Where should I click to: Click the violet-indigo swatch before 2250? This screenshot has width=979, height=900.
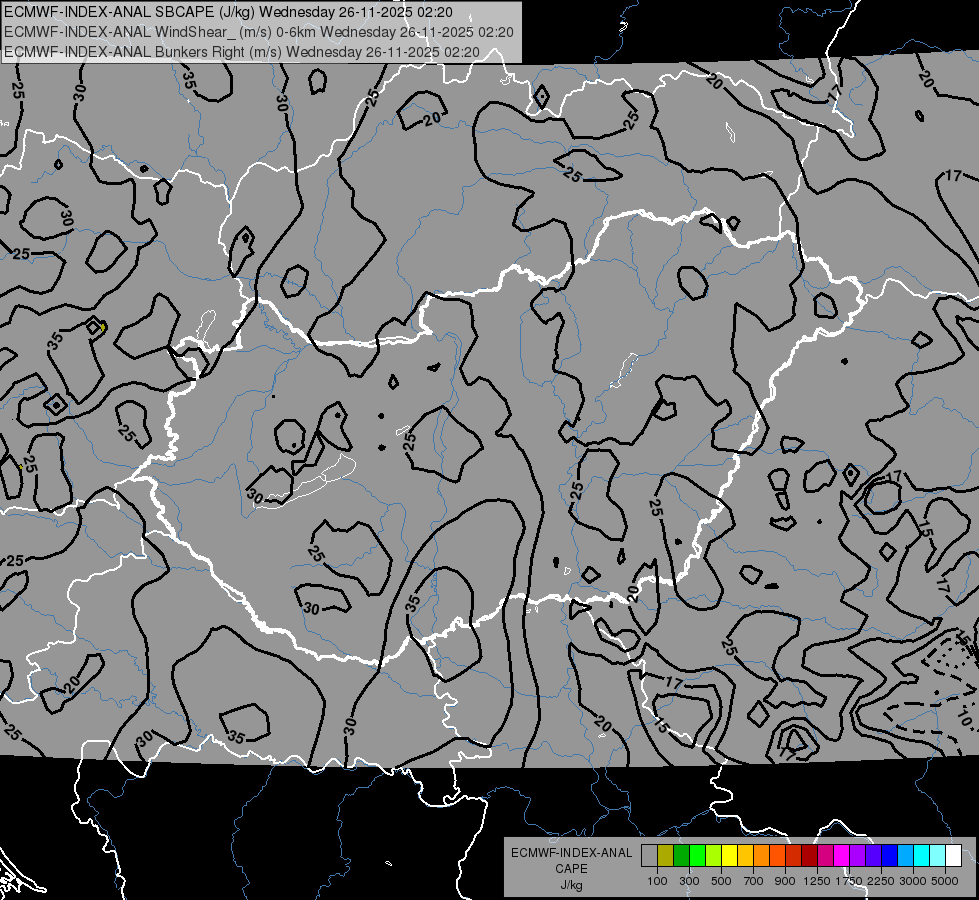point(873,855)
